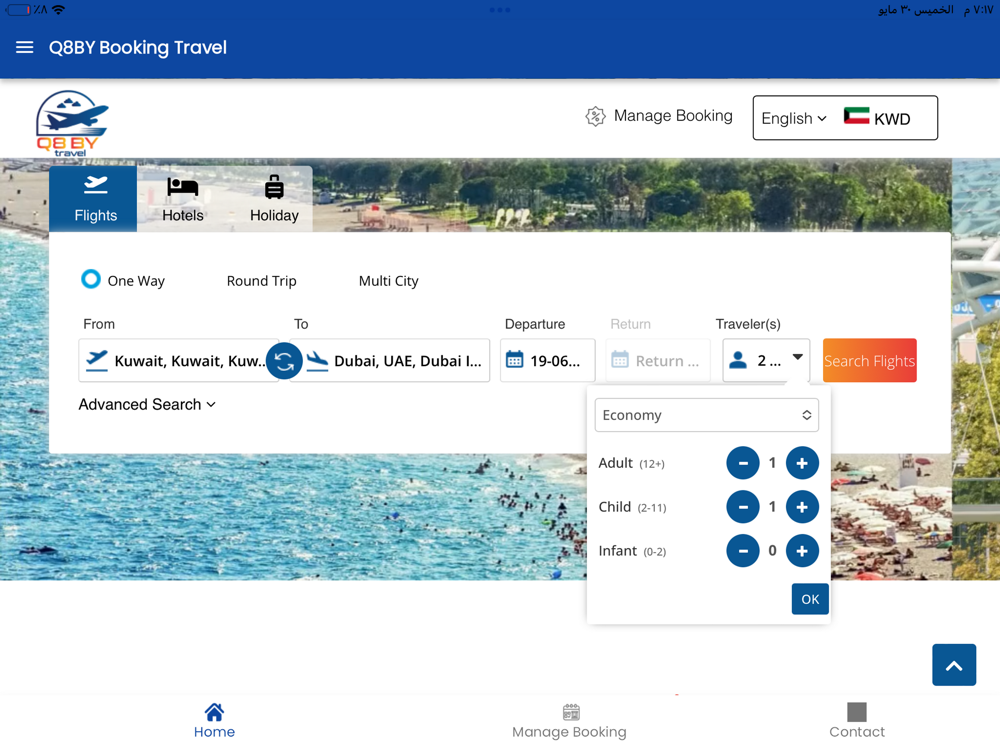Open the Economy cabin class dropdown

click(x=707, y=415)
